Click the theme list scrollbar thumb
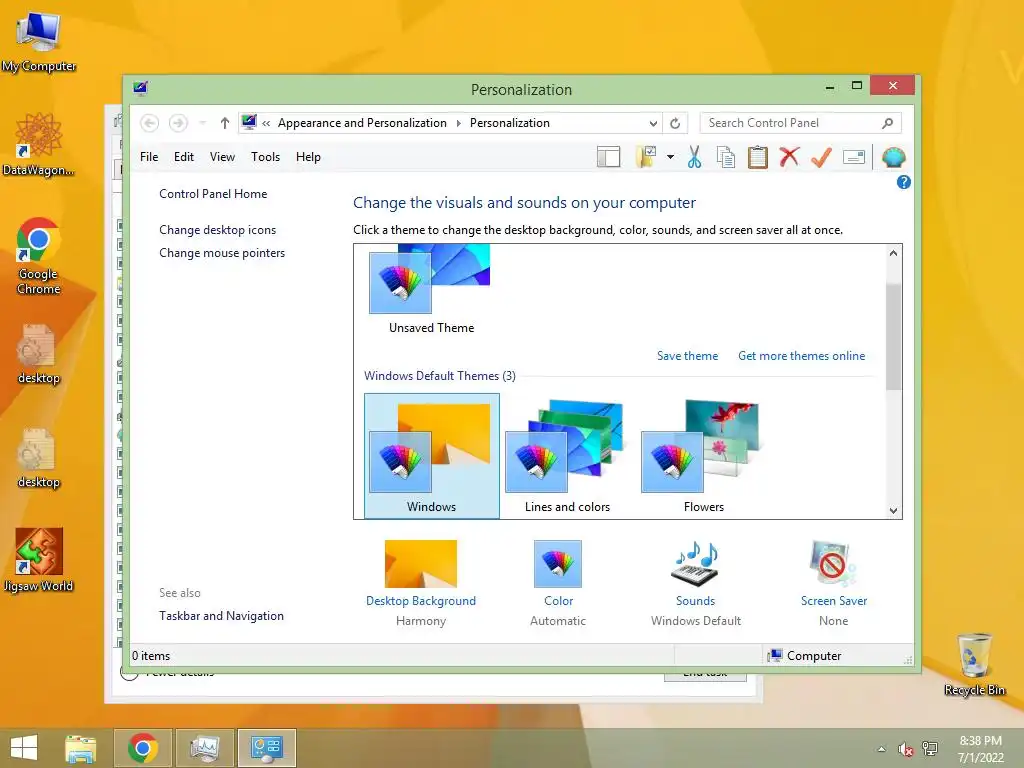This screenshot has height=768, width=1024. tap(893, 336)
